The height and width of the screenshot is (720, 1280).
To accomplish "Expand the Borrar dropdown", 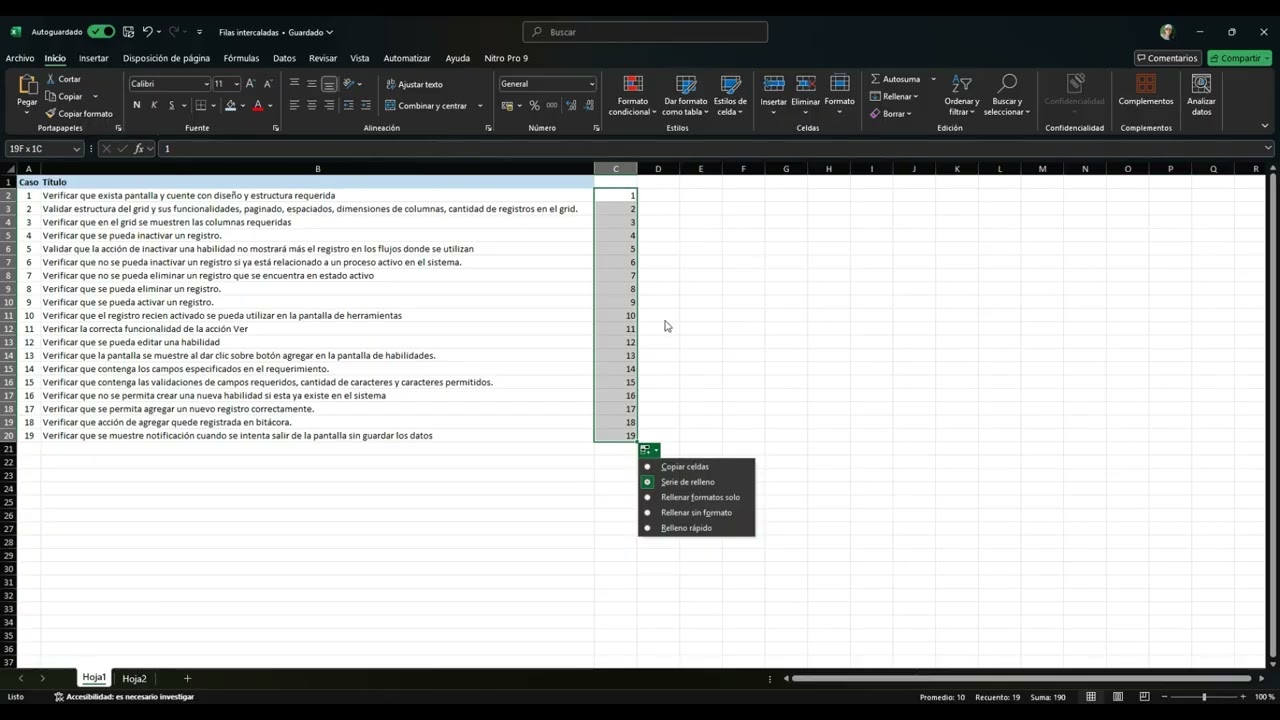I will (909, 114).
